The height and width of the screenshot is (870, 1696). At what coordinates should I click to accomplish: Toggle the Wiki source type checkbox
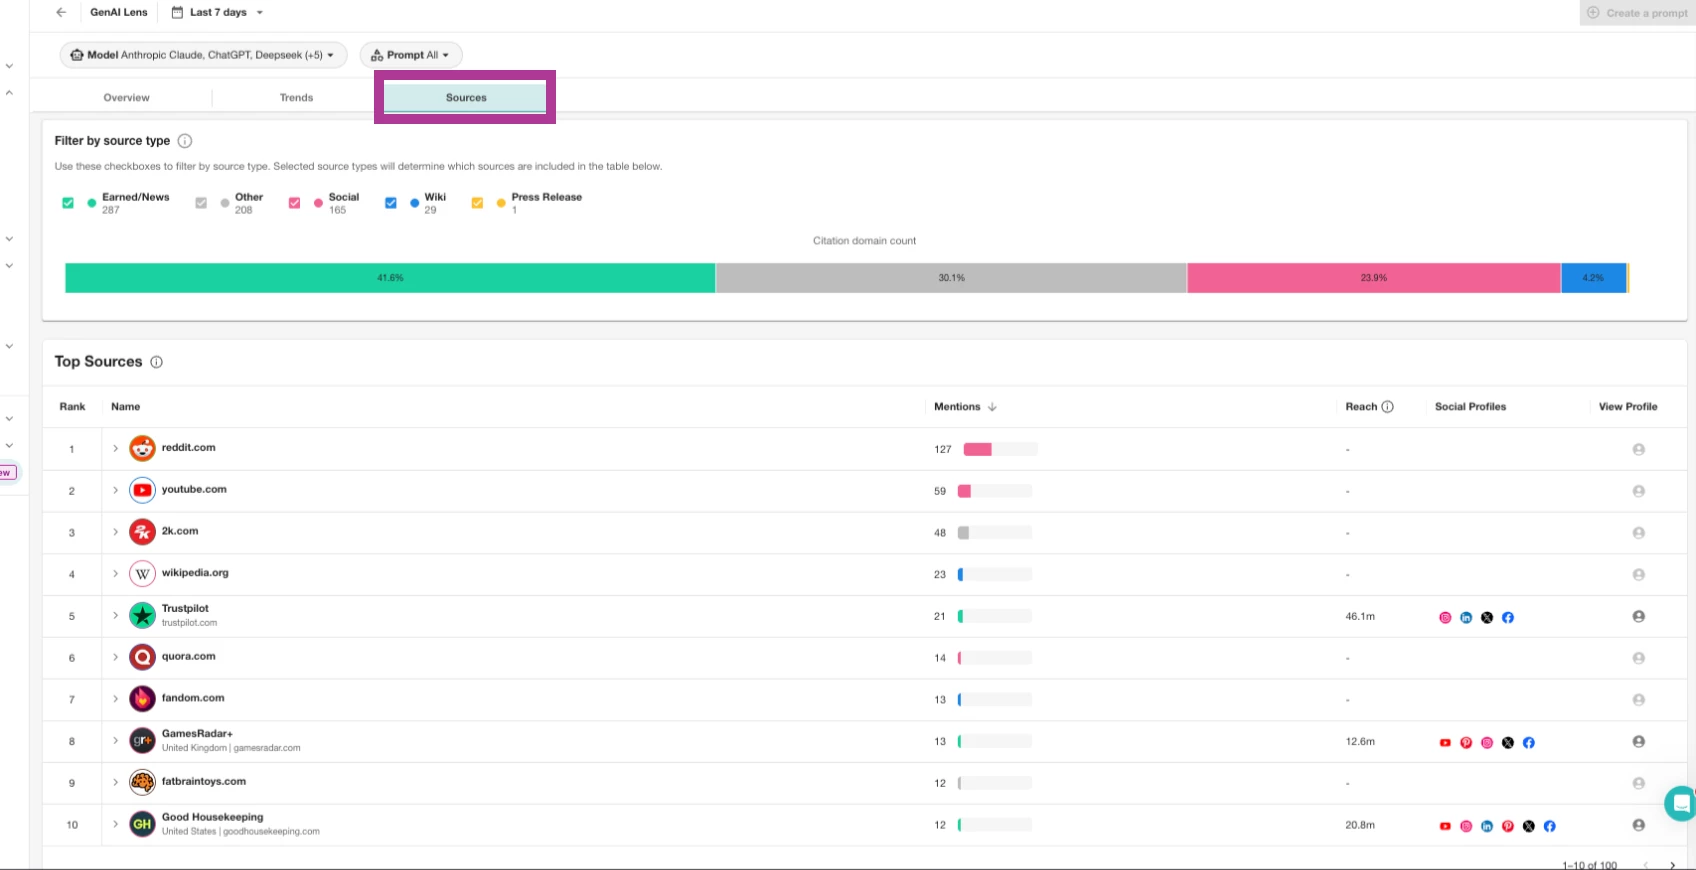(391, 203)
